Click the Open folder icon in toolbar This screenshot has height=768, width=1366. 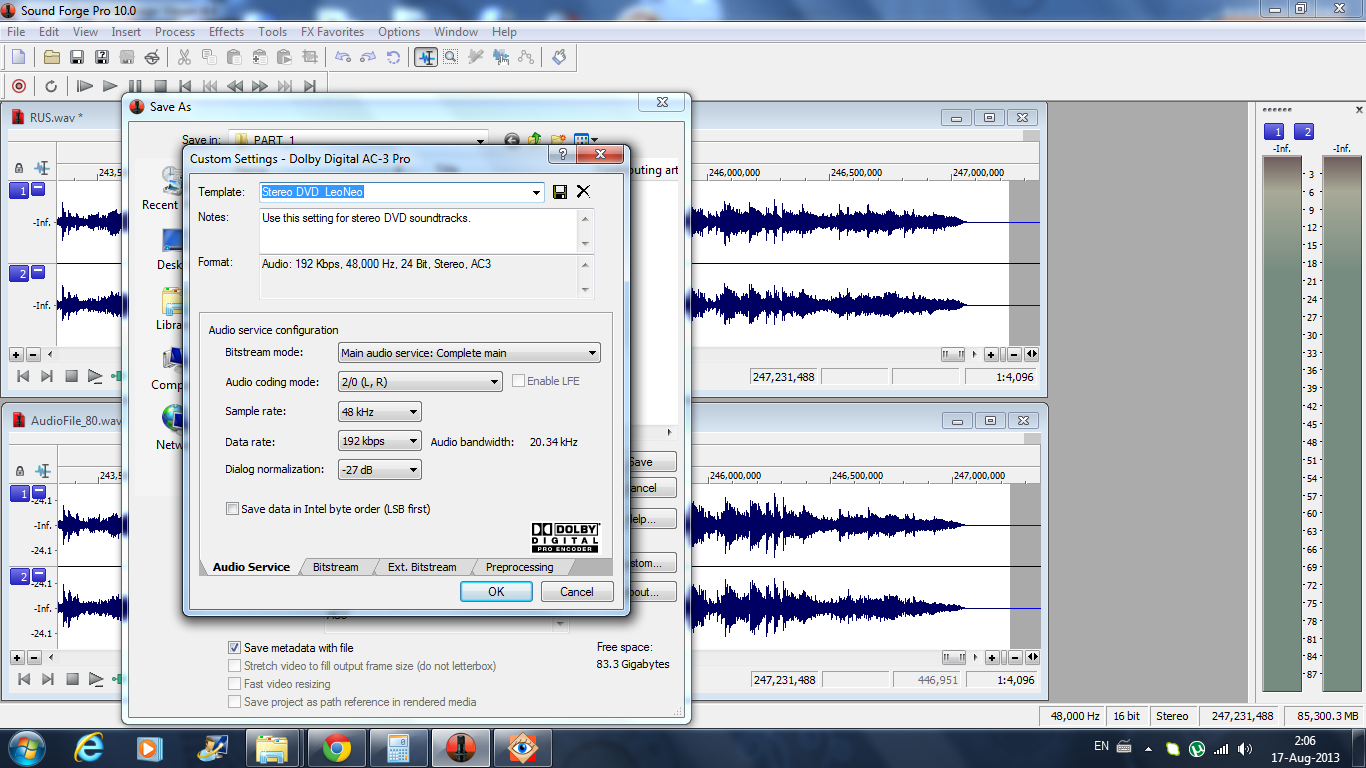pyautogui.click(x=52, y=57)
